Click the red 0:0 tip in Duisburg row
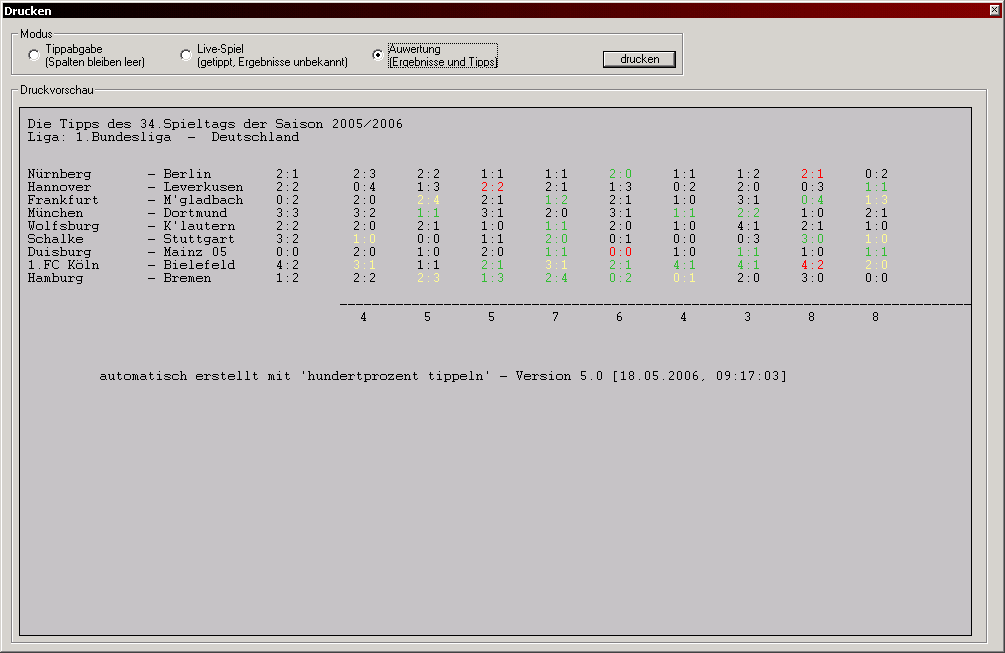Image resolution: width=1005 pixels, height=653 pixels. click(621, 252)
